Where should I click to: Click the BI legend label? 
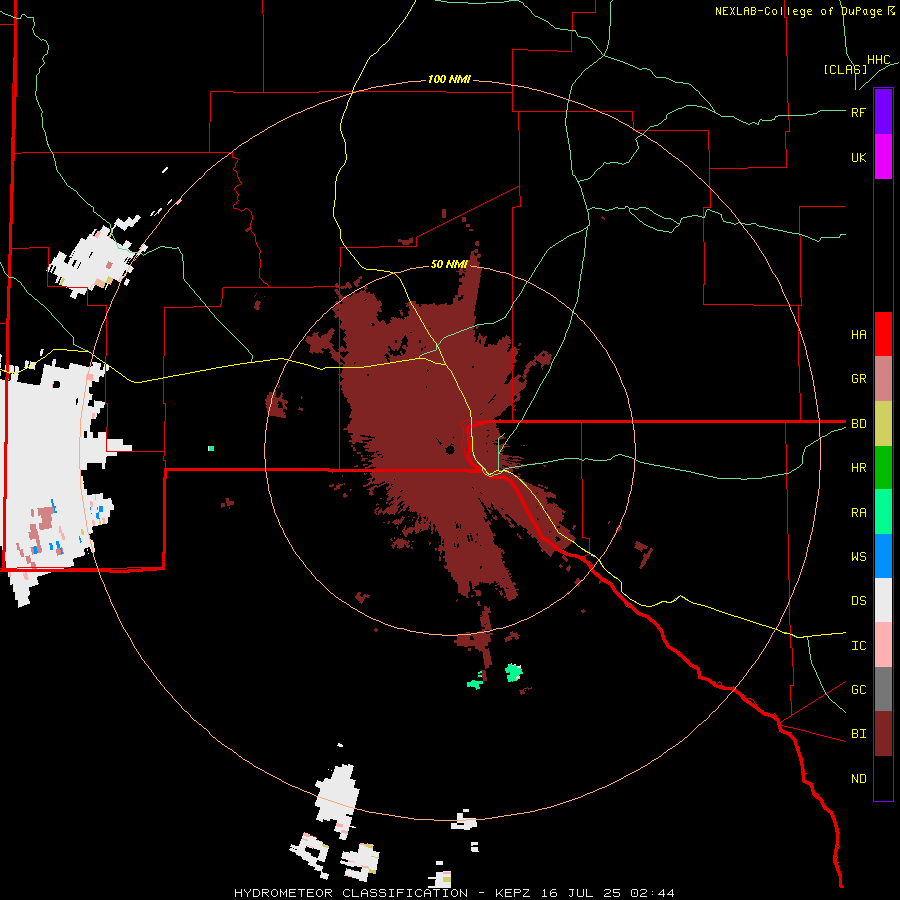pyautogui.click(x=858, y=734)
